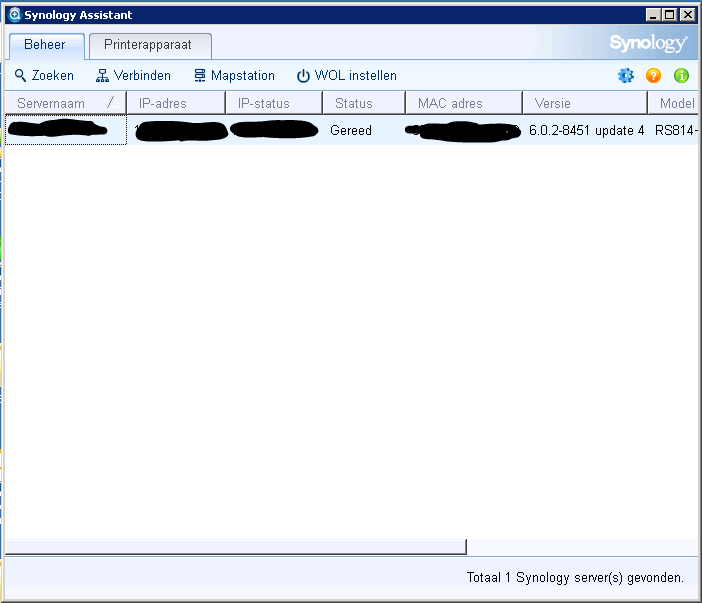This screenshot has height=603, width=702.
Task: Open the blue gear settings icon
Action: click(625, 76)
